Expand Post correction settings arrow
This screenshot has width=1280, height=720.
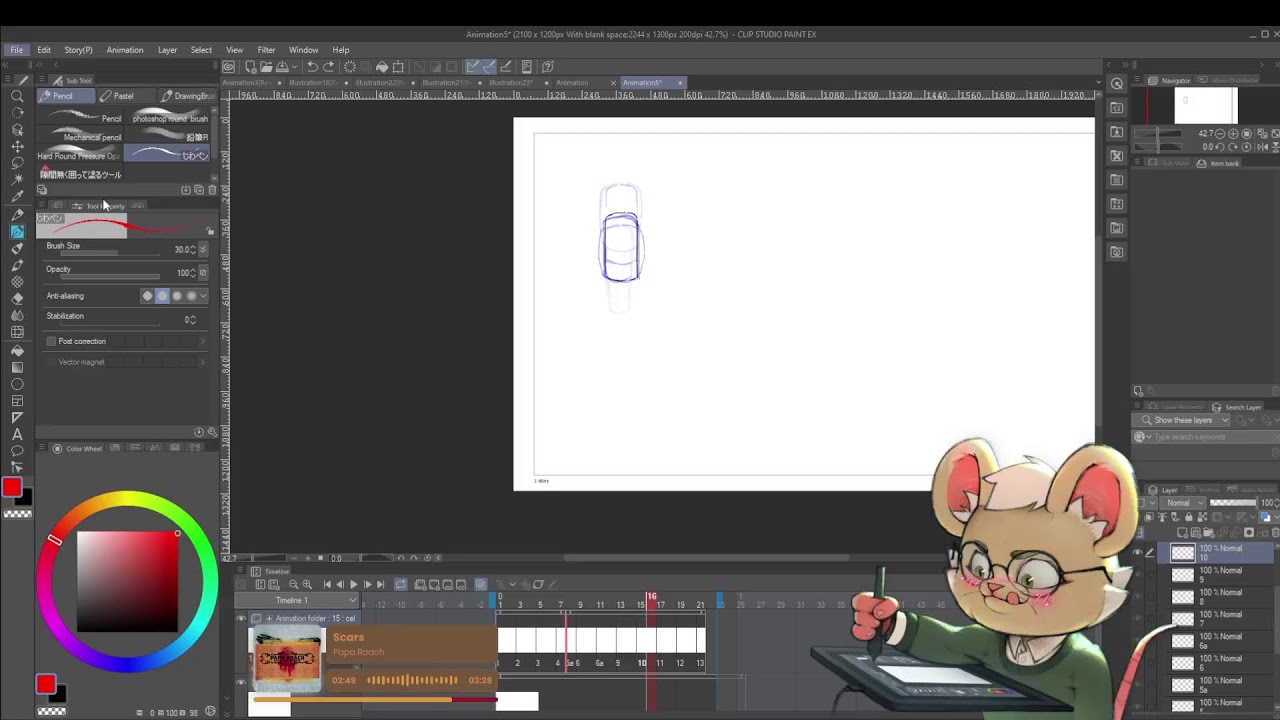pyautogui.click(x=203, y=341)
